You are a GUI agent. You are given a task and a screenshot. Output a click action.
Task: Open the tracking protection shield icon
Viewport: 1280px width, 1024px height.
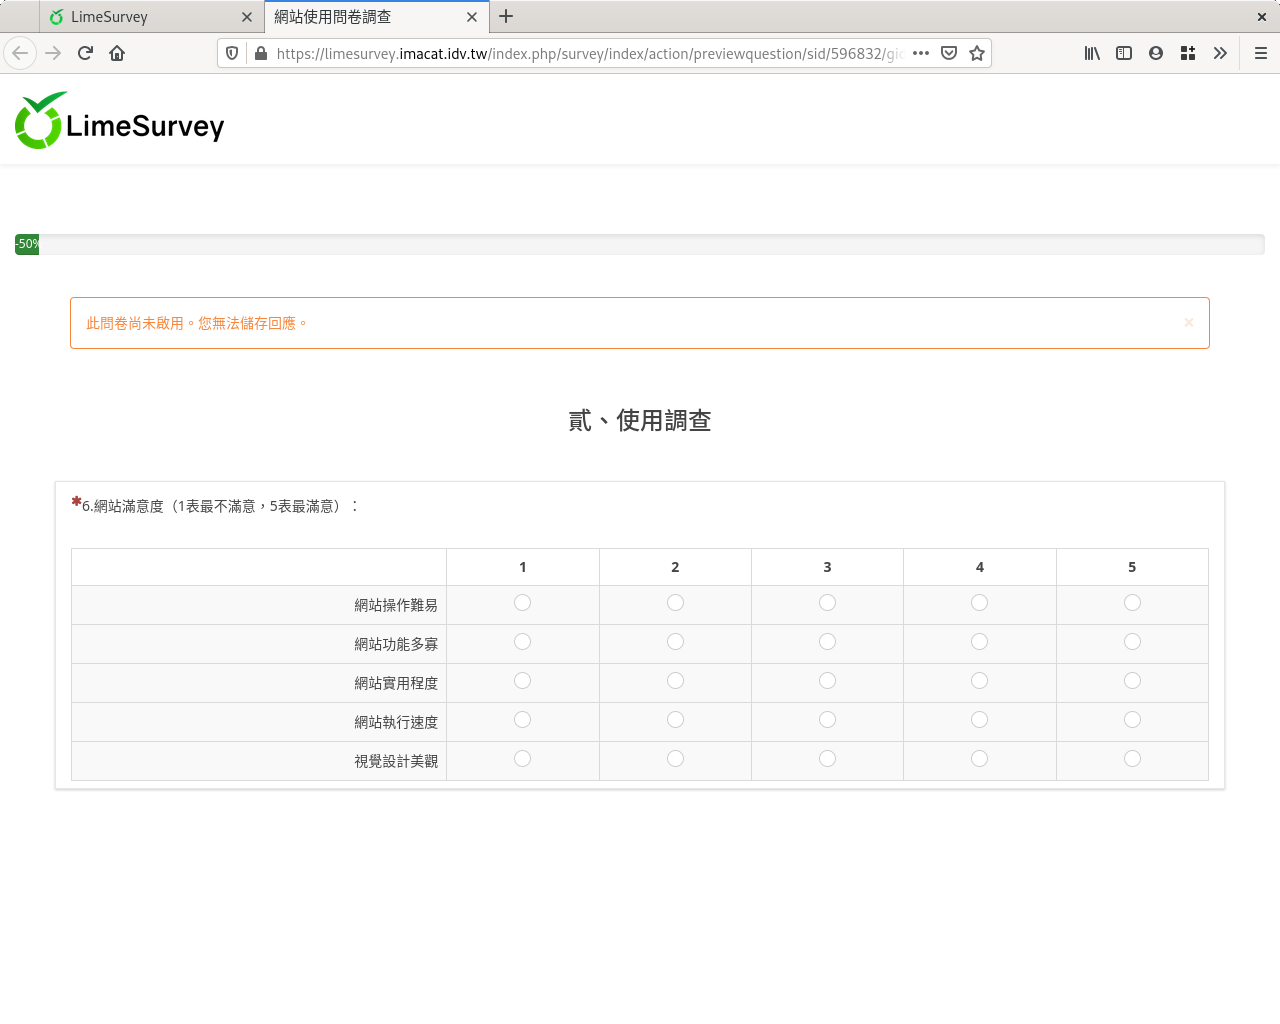[232, 53]
